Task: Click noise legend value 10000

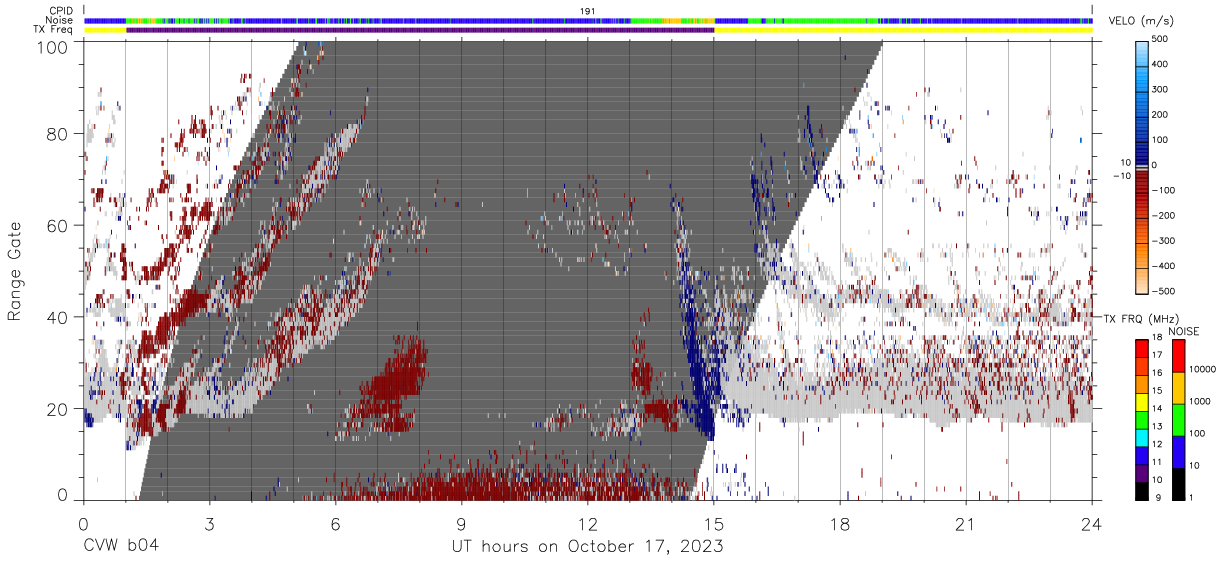Action: point(1203,368)
